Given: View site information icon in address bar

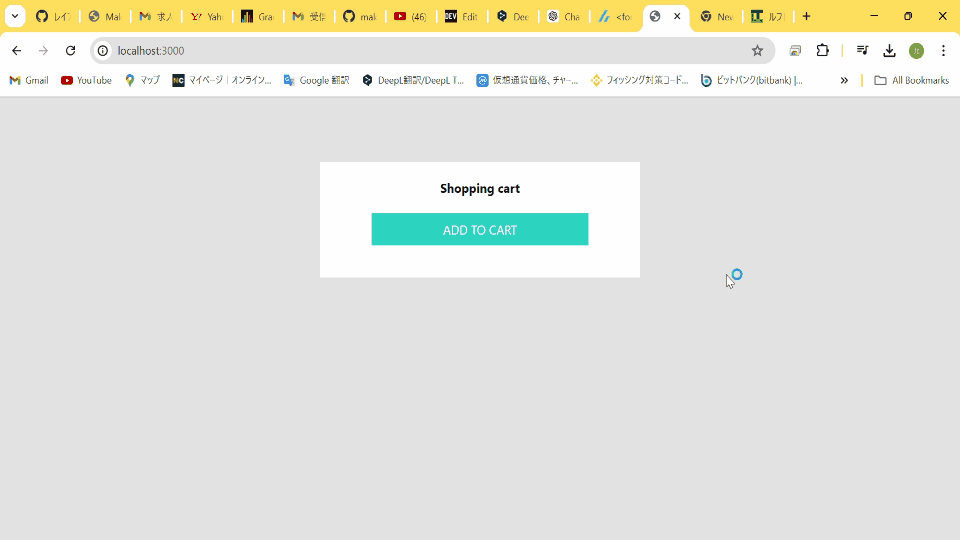Looking at the screenshot, I should tap(103, 51).
